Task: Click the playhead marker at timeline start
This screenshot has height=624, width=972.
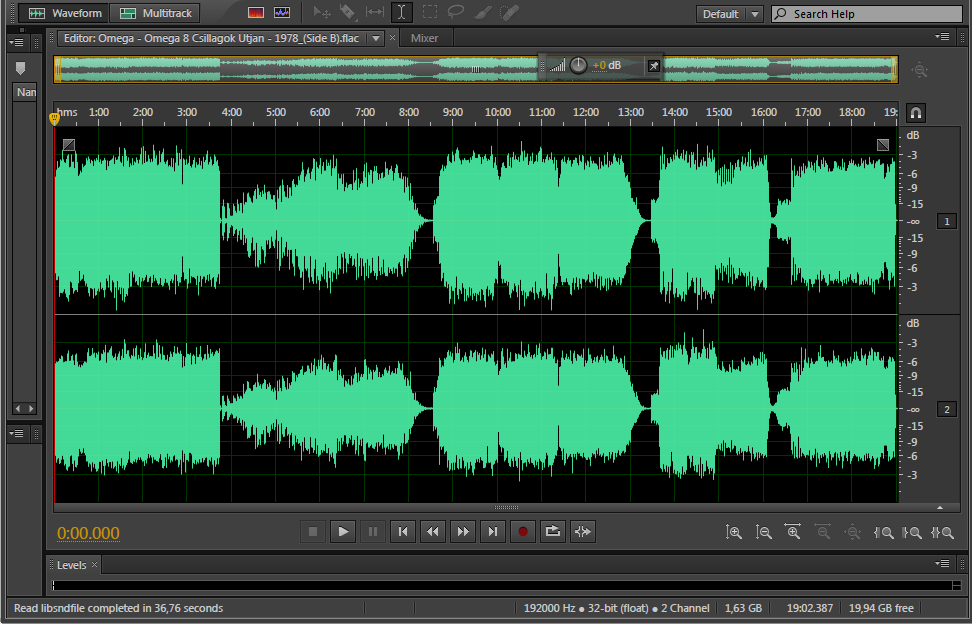Action: 55,118
